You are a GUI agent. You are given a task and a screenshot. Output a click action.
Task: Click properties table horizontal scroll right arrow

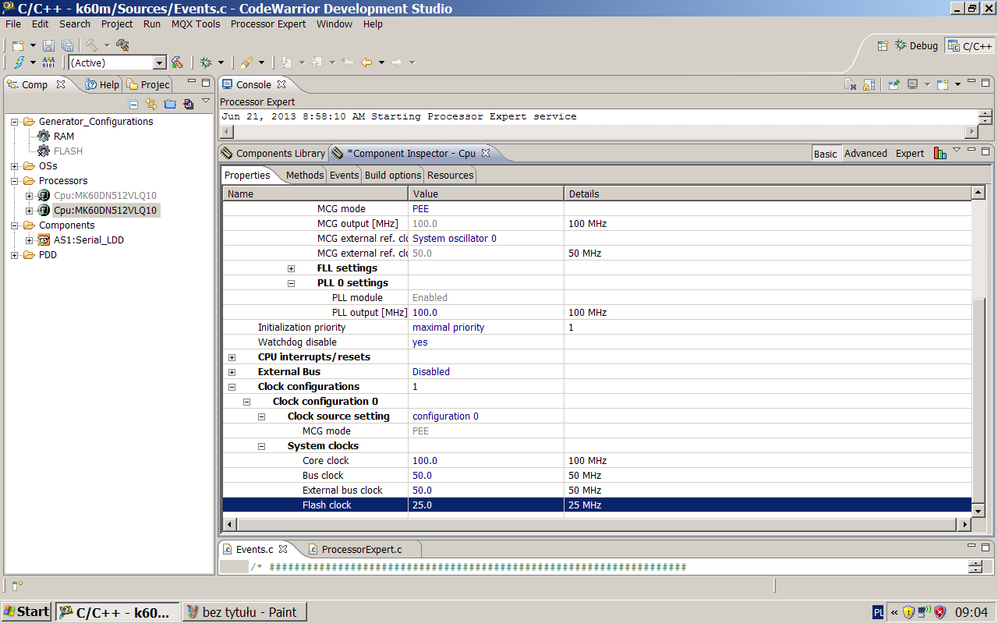pyautogui.click(x=964, y=525)
